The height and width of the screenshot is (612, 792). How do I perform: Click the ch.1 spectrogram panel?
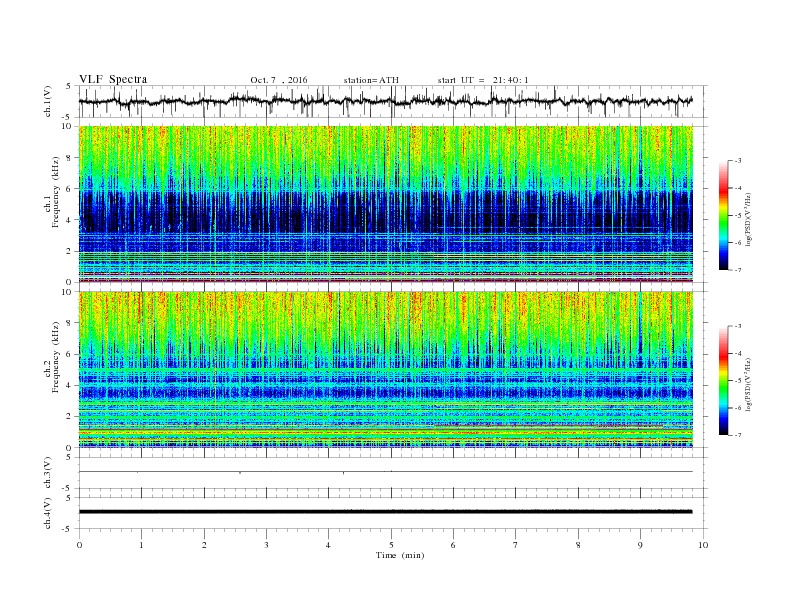point(386,204)
